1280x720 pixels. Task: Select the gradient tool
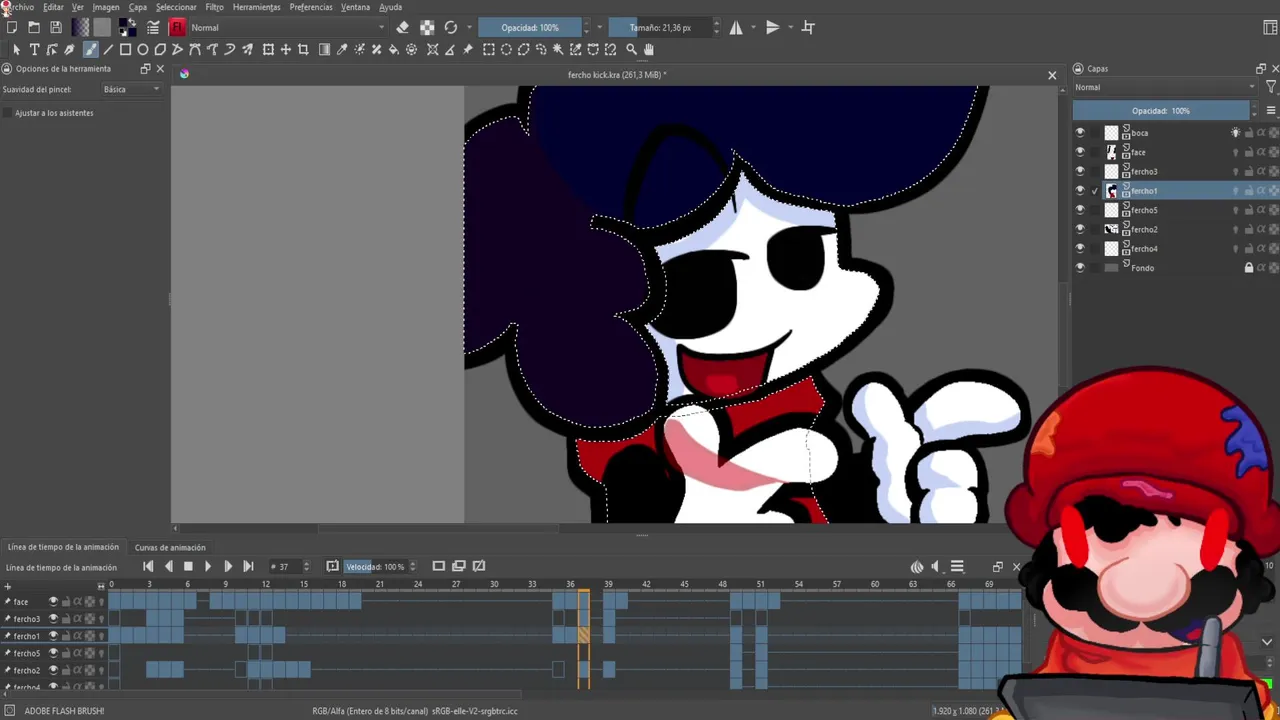tap(324, 49)
